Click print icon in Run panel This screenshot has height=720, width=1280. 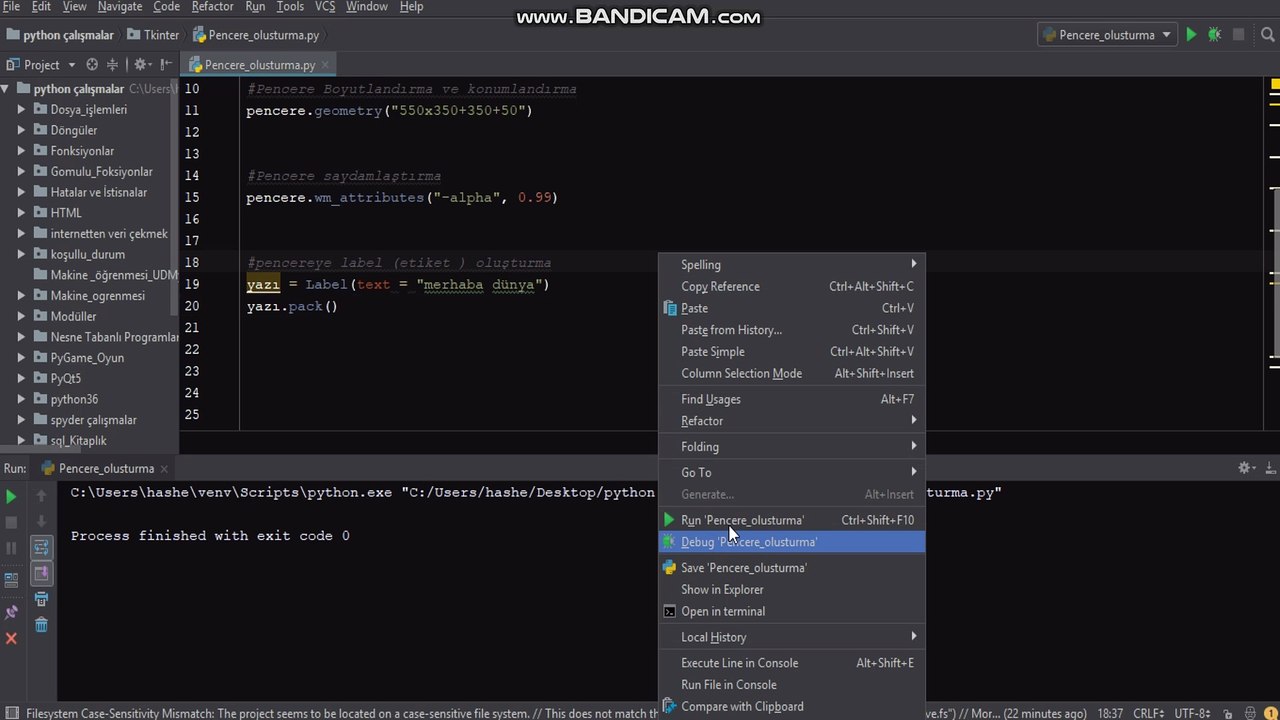(x=41, y=600)
